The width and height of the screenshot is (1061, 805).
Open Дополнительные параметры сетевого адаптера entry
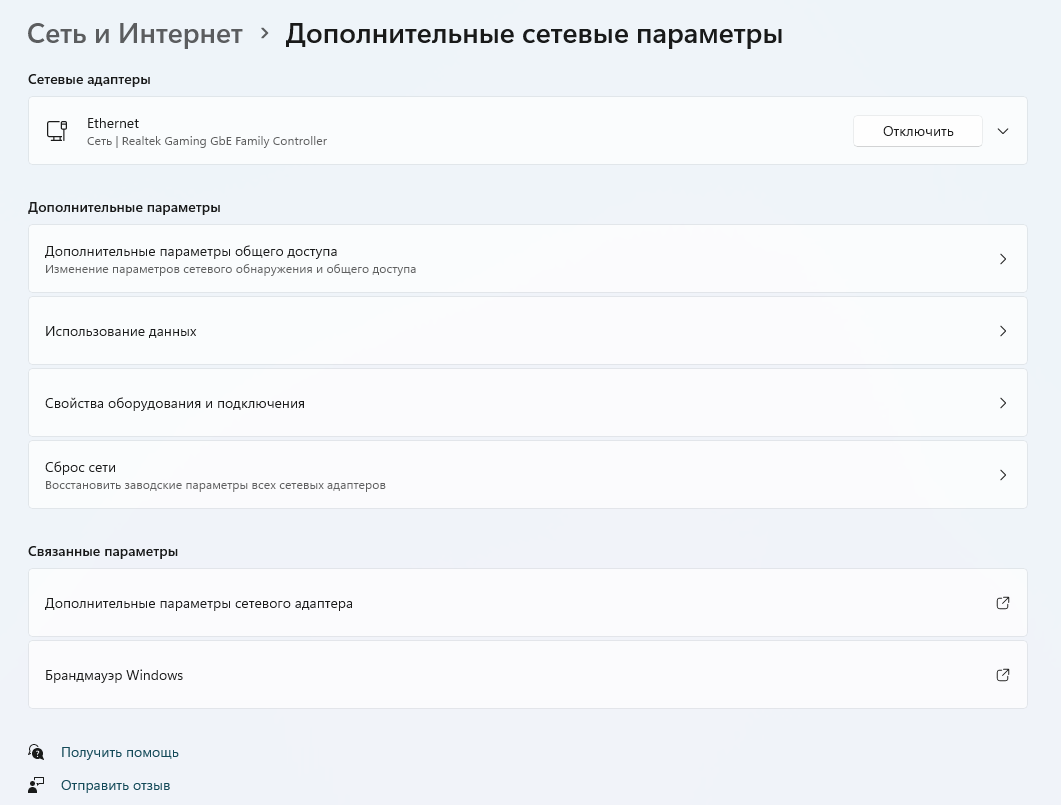pyautogui.click(x=199, y=603)
